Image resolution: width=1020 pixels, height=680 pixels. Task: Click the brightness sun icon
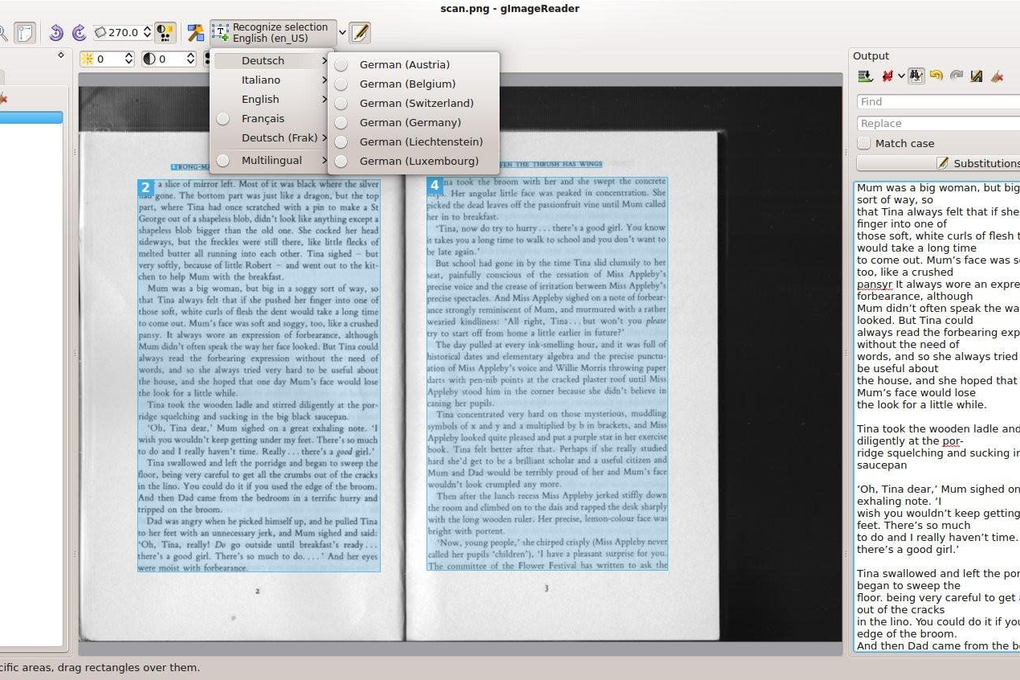pyautogui.click(x=87, y=59)
